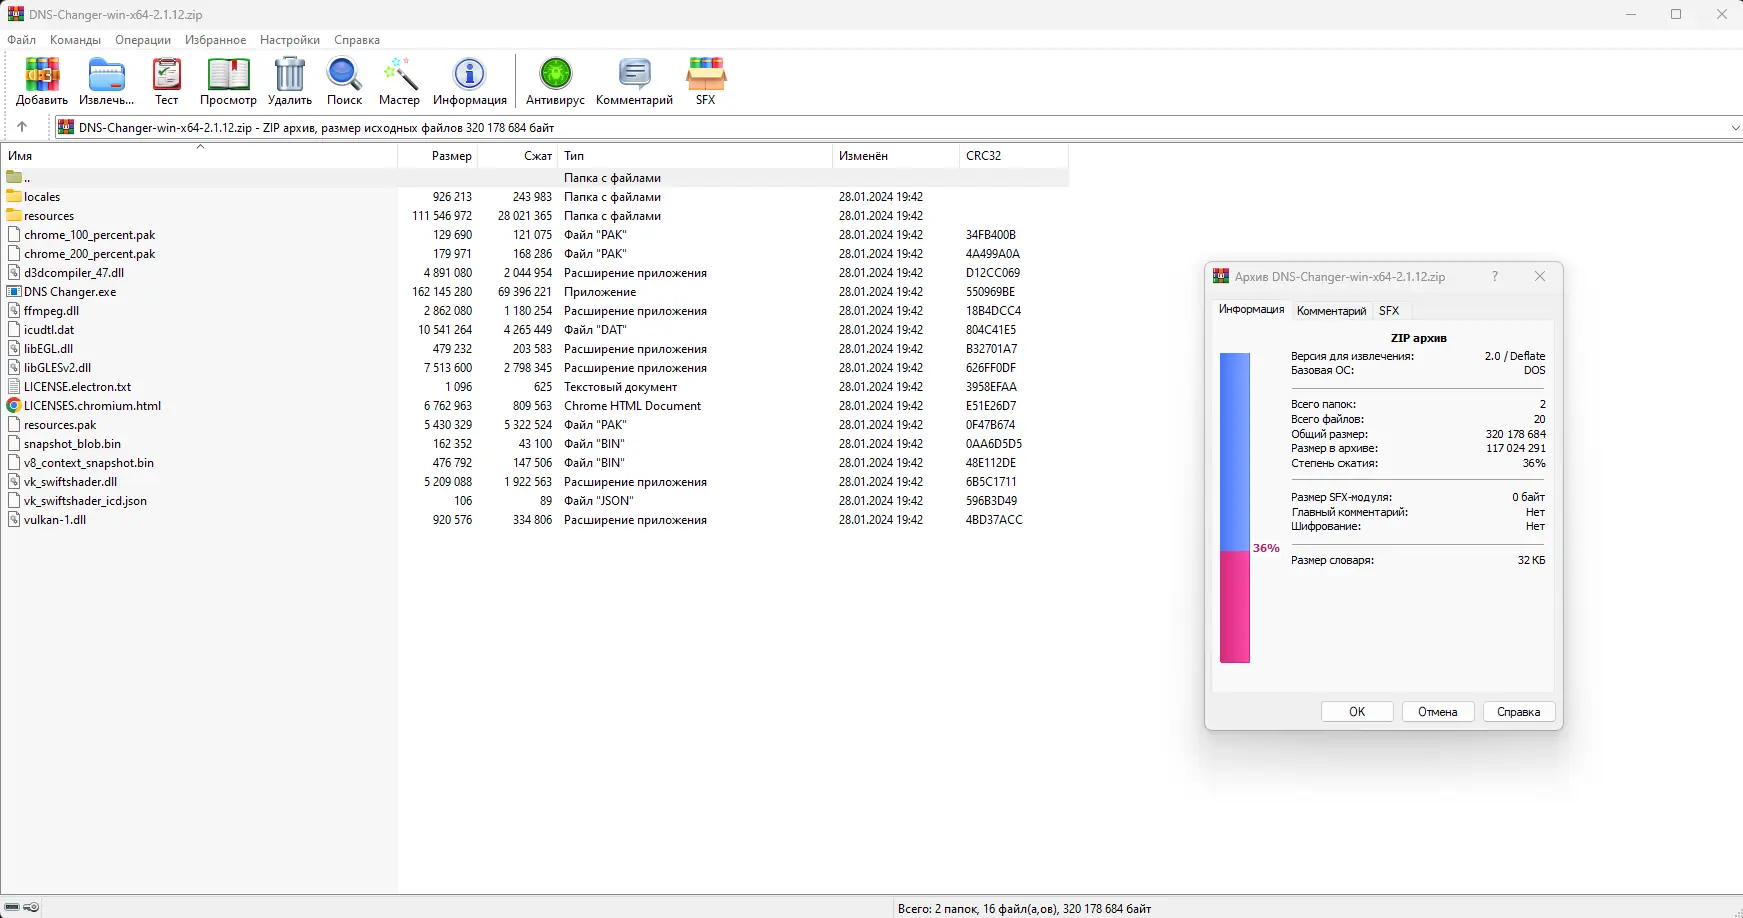
Task: Click the Извлечь (Extract) toolbar icon
Action: (106, 75)
